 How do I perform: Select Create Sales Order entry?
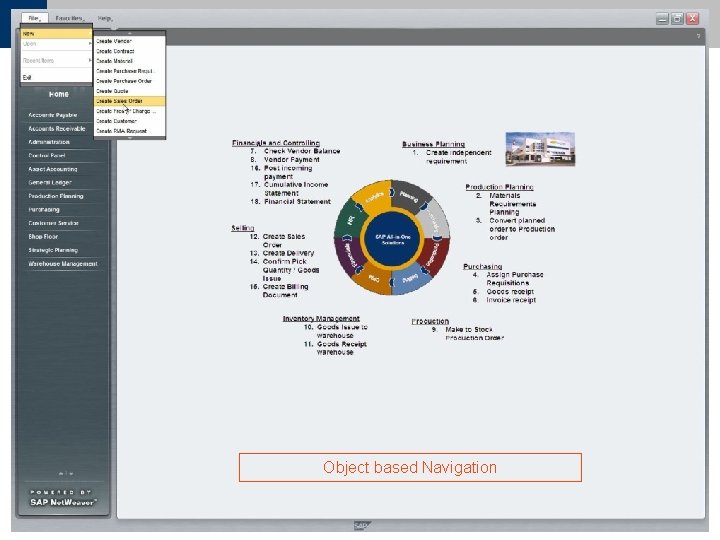[x=129, y=101]
